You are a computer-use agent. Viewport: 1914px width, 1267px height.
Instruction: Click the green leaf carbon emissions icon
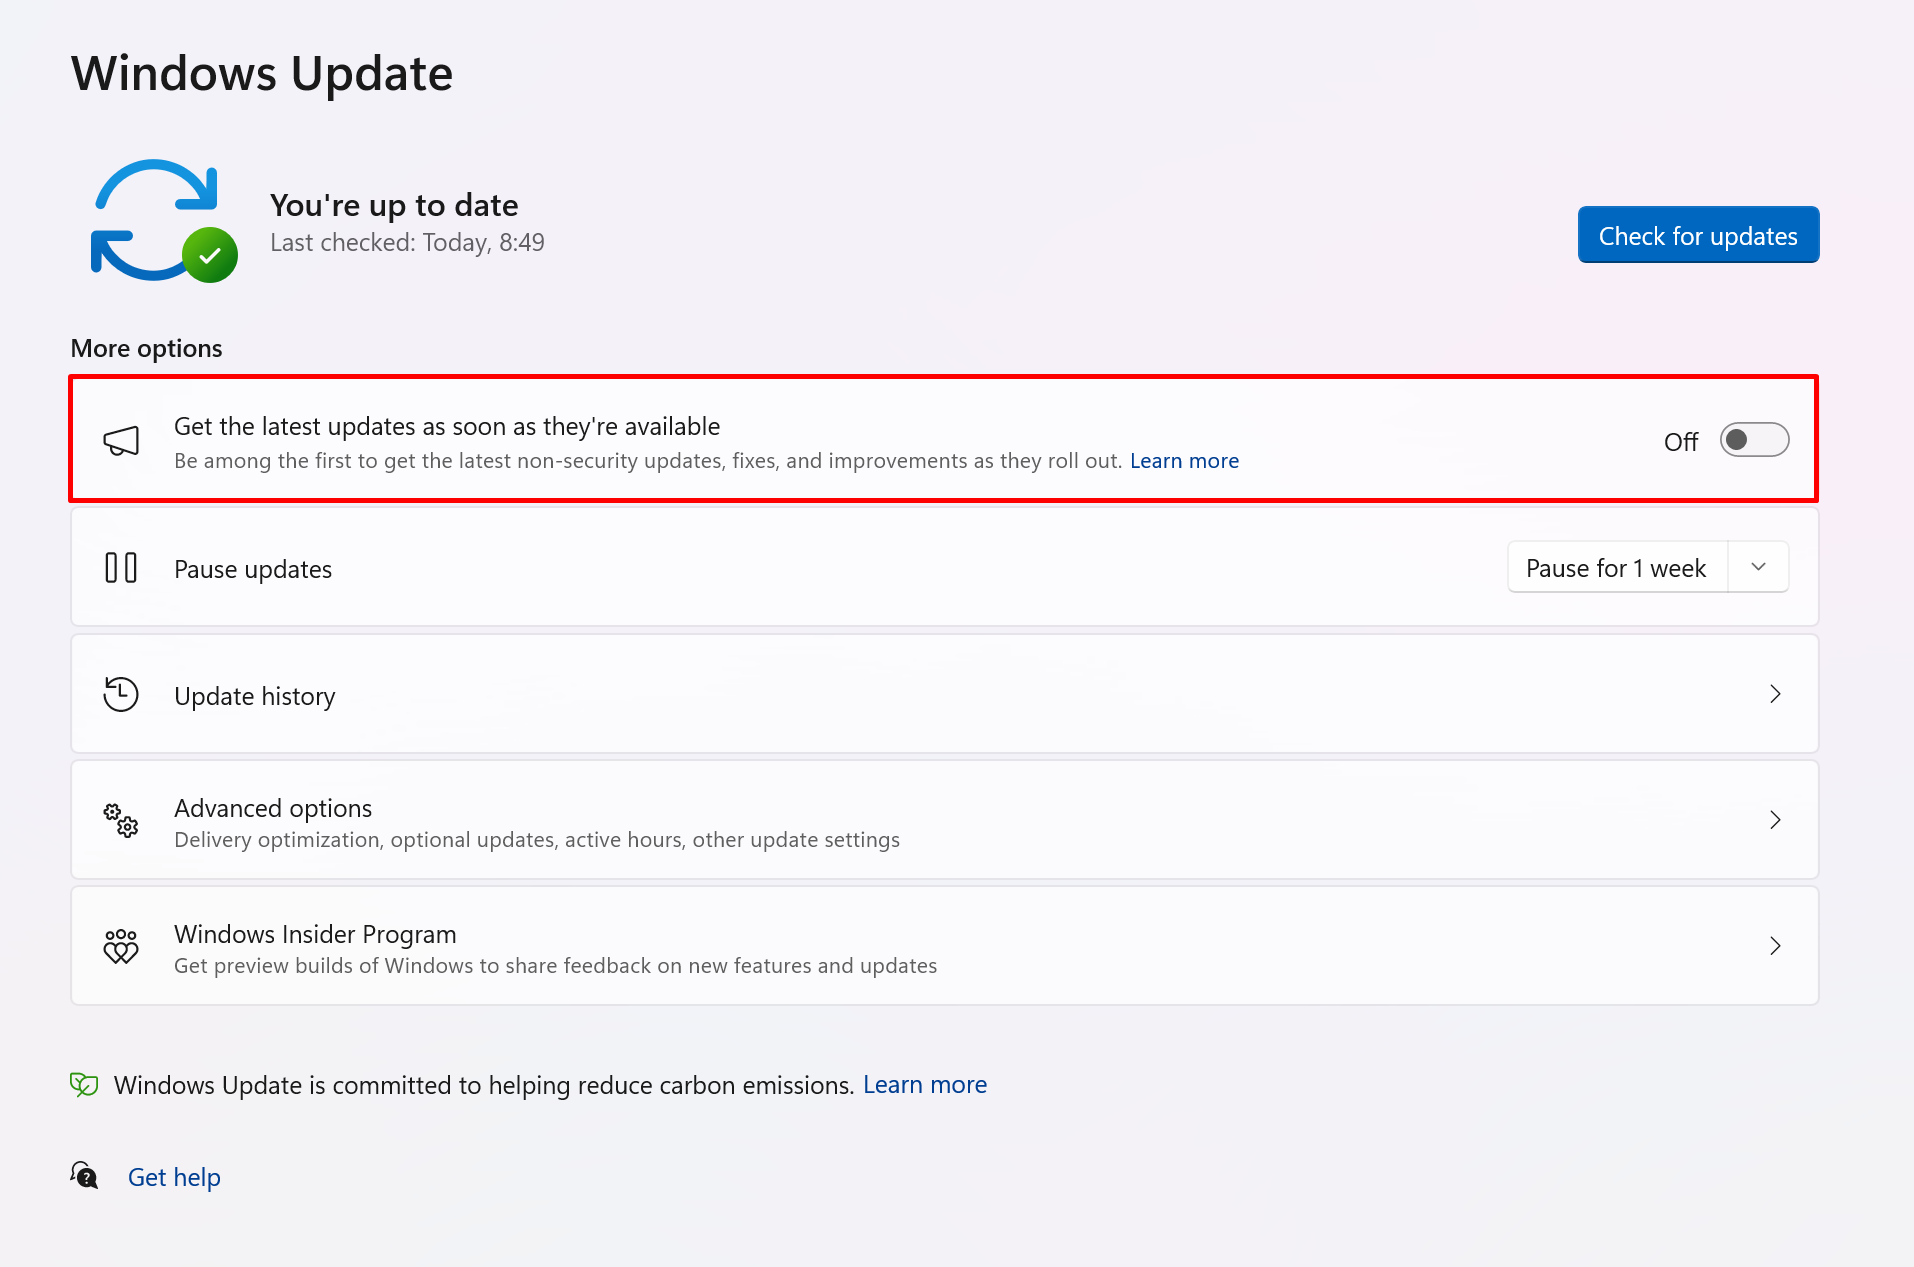pyautogui.click(x=84, y=1085)
